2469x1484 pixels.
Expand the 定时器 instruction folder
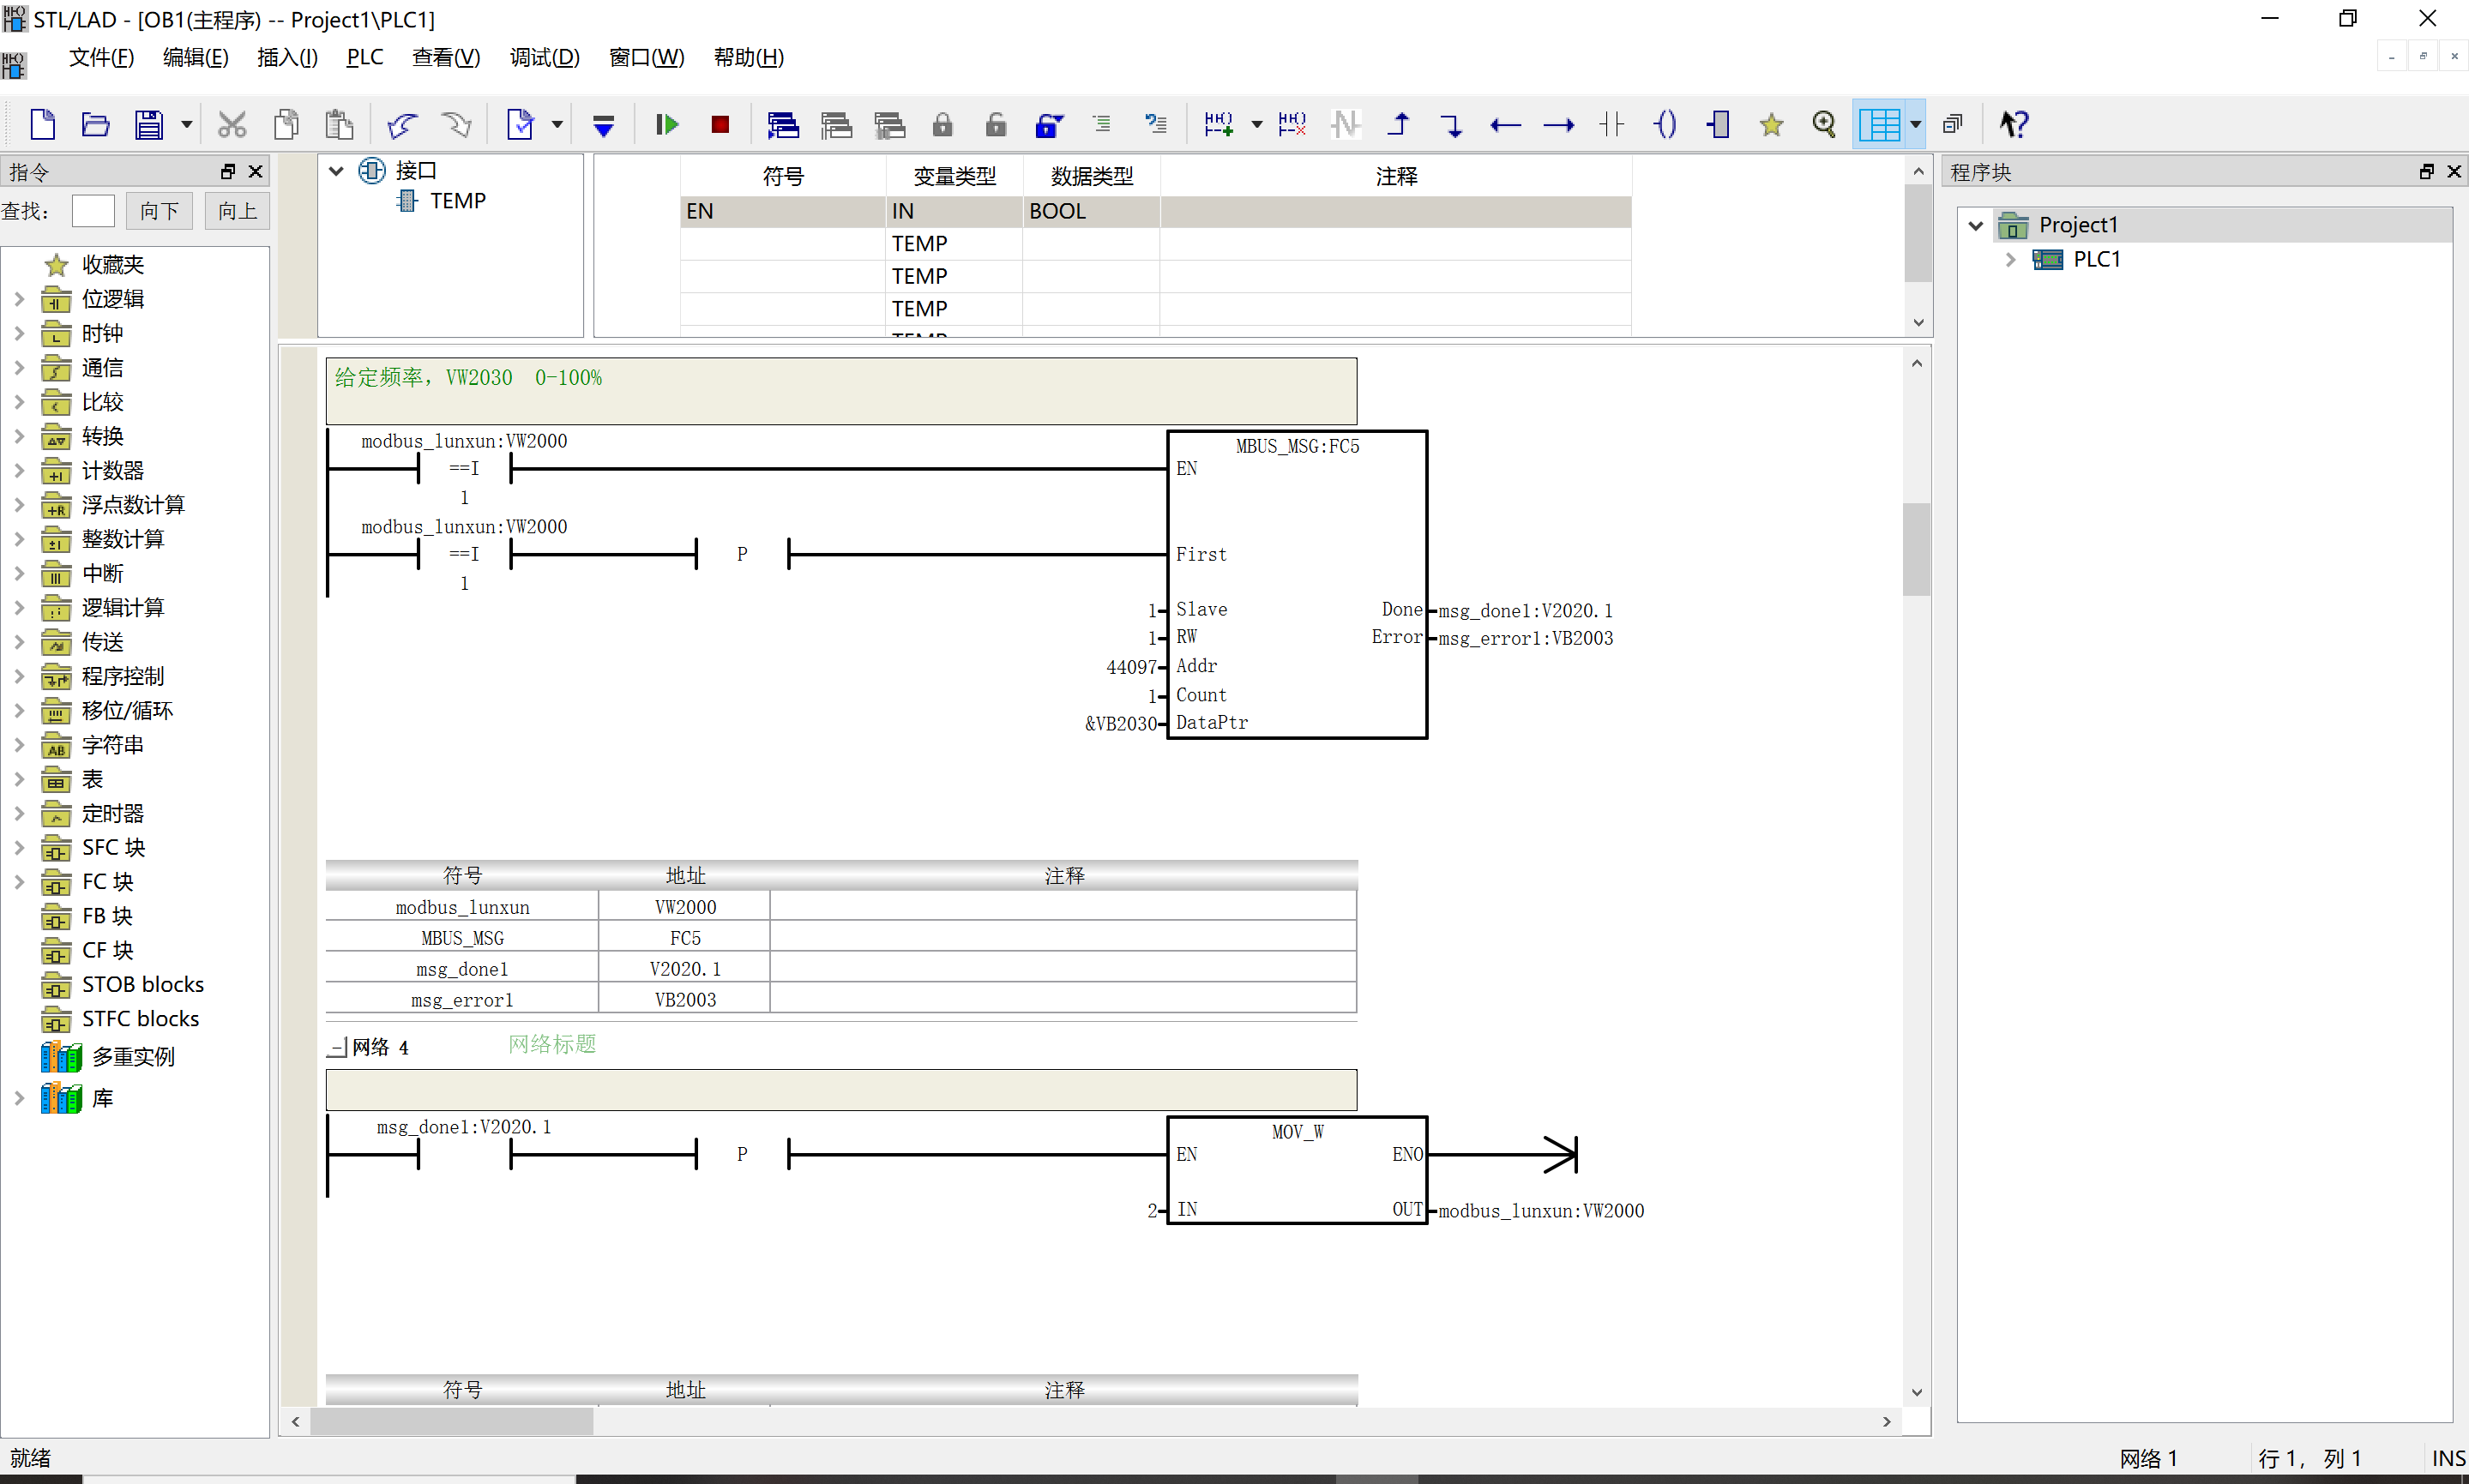click(x=19, y=814)
